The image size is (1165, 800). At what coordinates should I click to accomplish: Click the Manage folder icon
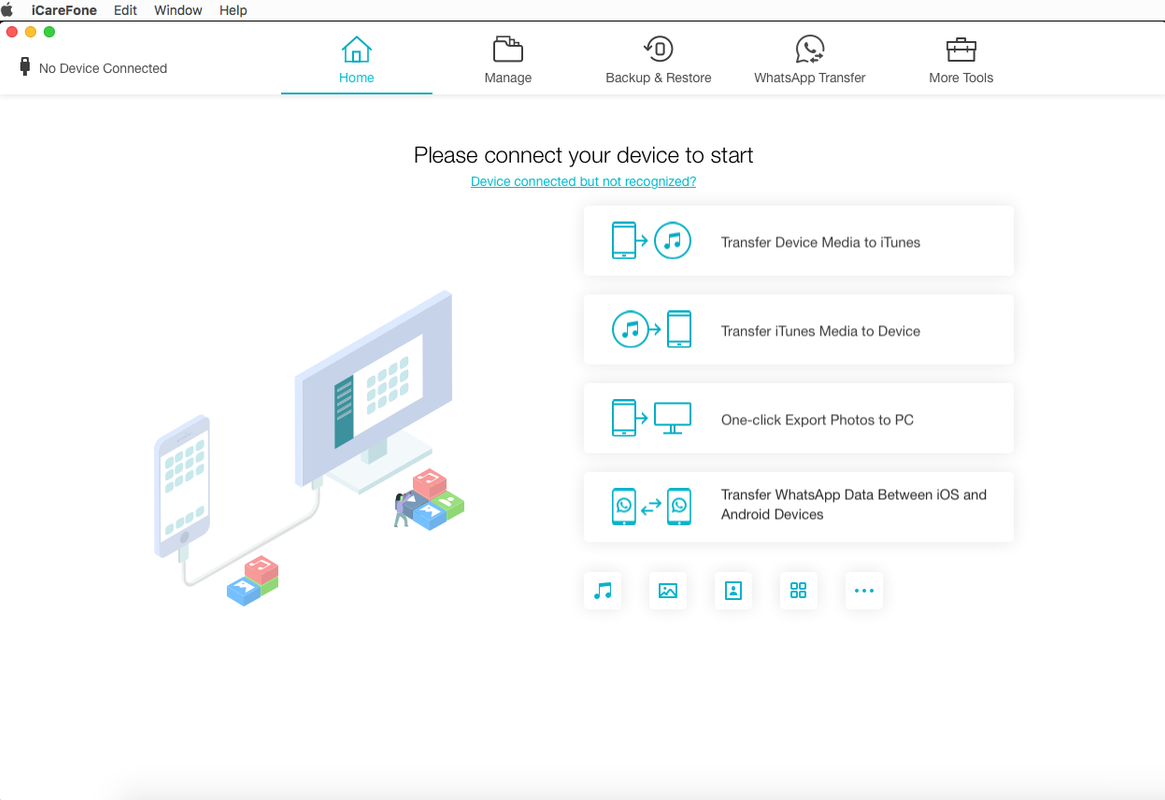tap(508, 50)
